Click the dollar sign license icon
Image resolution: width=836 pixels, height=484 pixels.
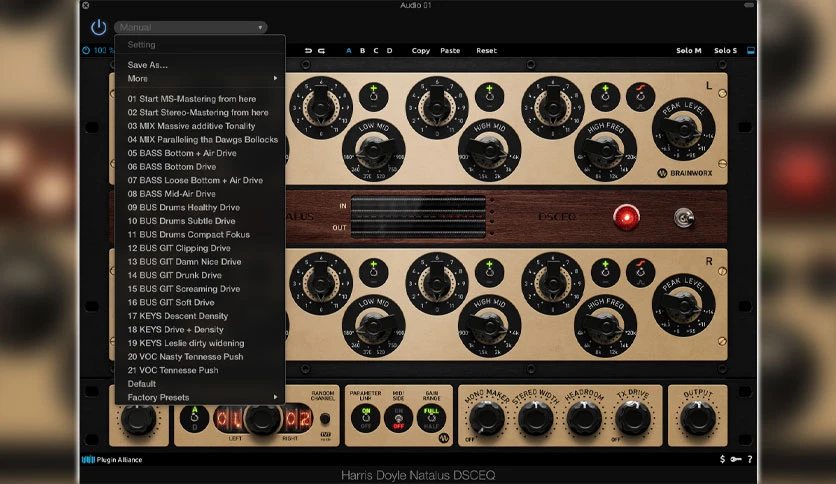(722, 459)
